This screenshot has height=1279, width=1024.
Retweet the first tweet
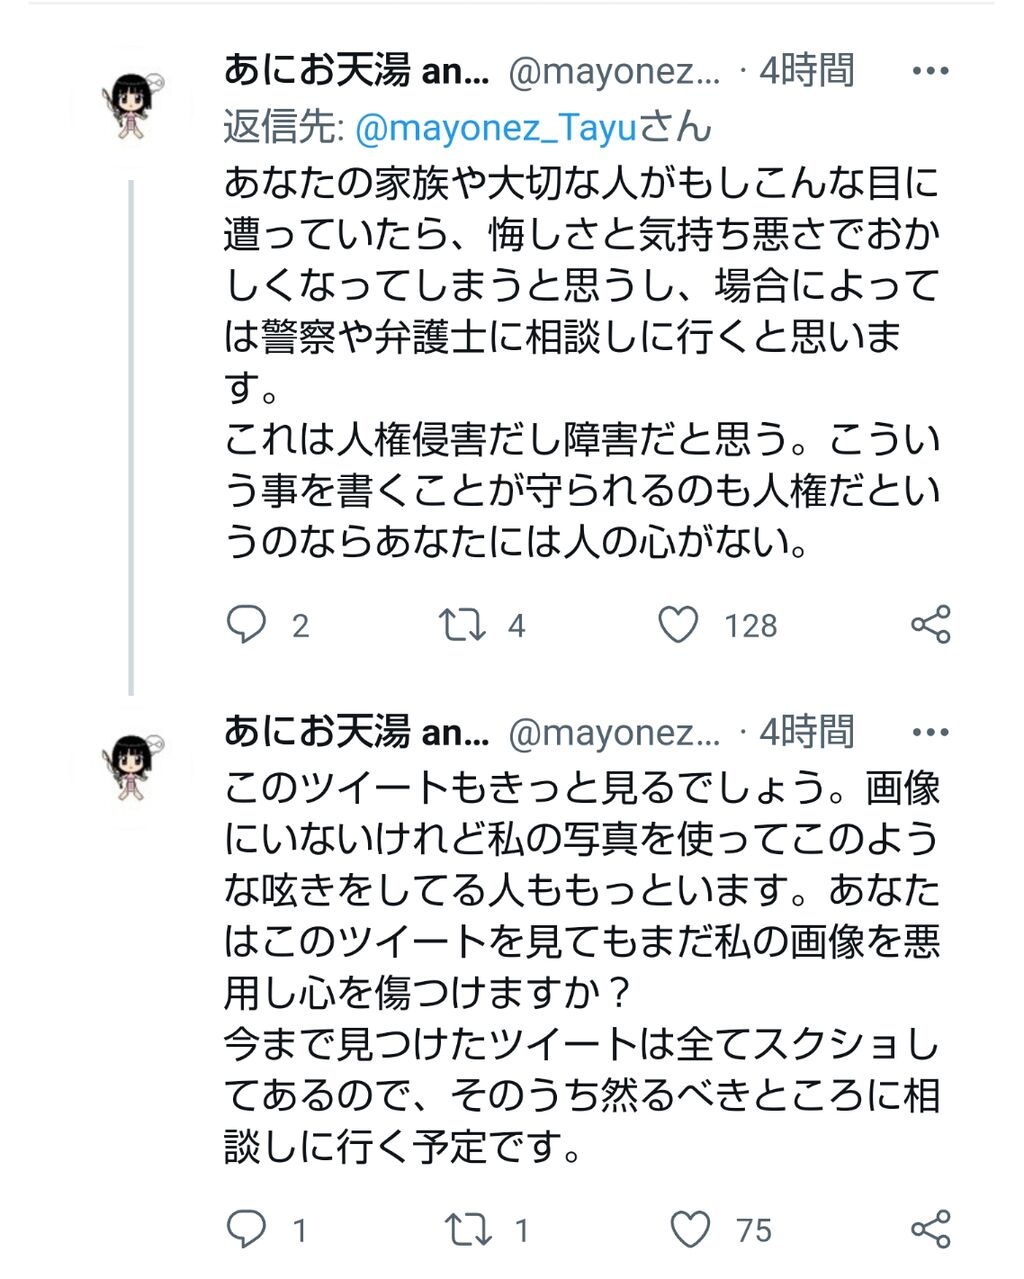tap(463, 625)
